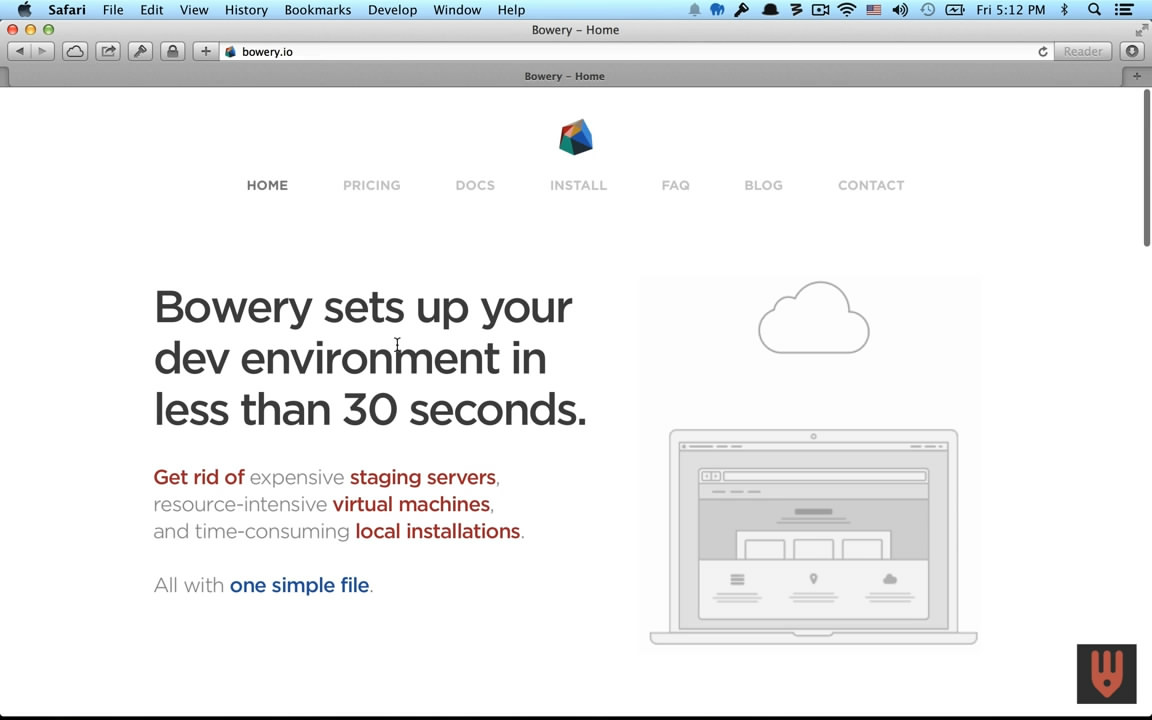Screen dimensions: 1152x720
Task: Open the Edit menu
Action: coord(152,10)
